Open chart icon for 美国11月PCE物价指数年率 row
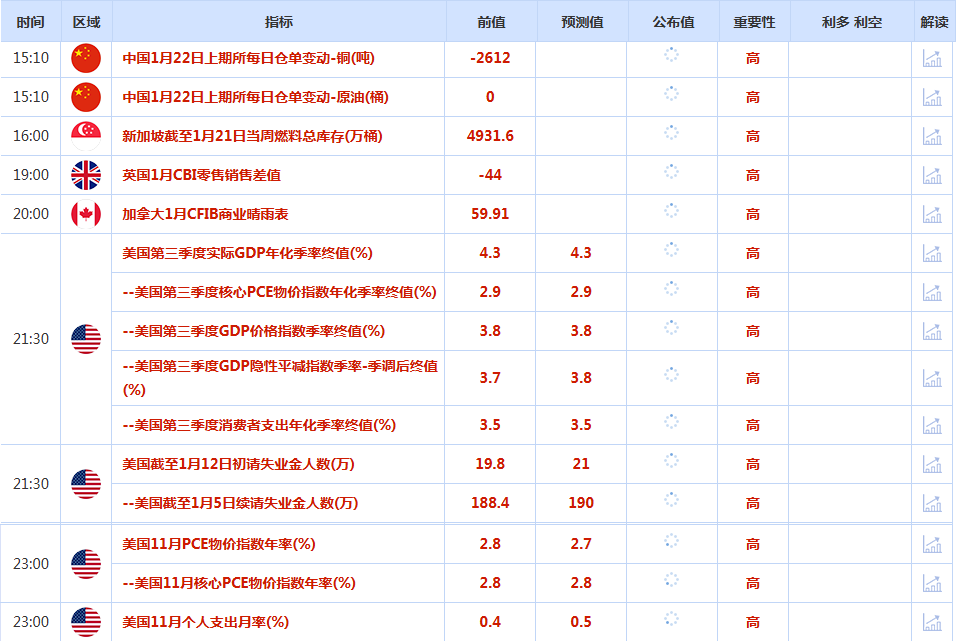The image size is (957, 641). pos(932,544)
